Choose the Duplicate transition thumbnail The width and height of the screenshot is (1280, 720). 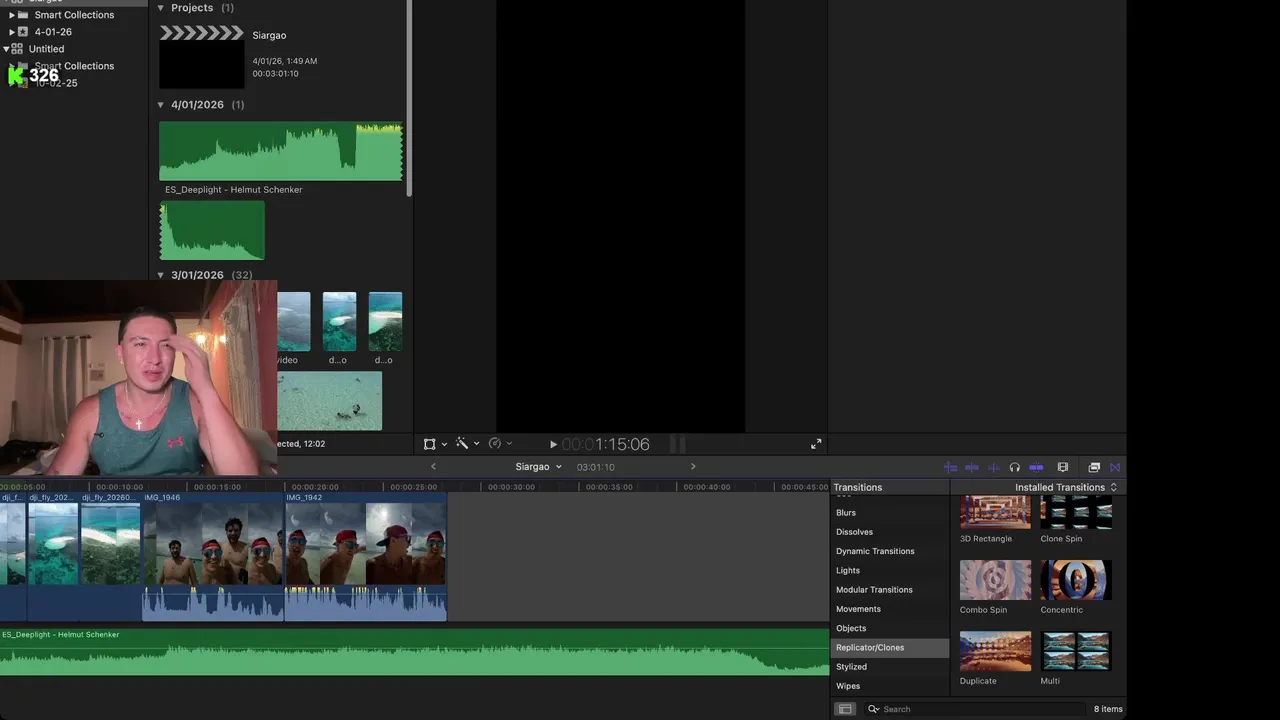[995, 651]
